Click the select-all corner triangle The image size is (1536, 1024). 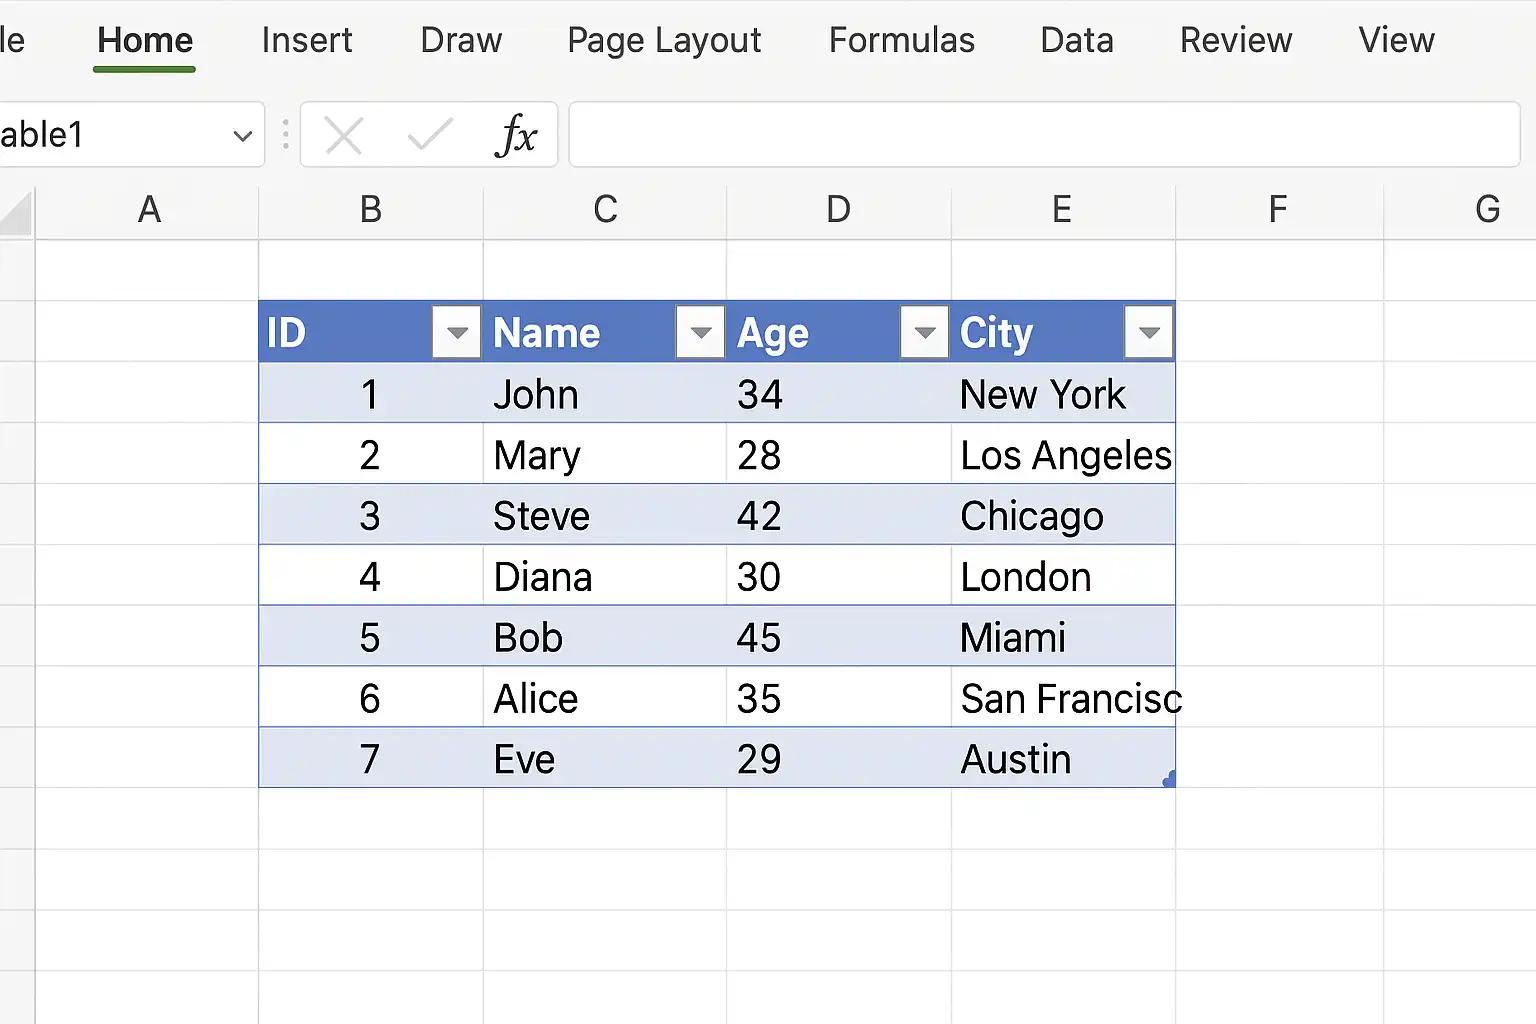pos(16,212)
